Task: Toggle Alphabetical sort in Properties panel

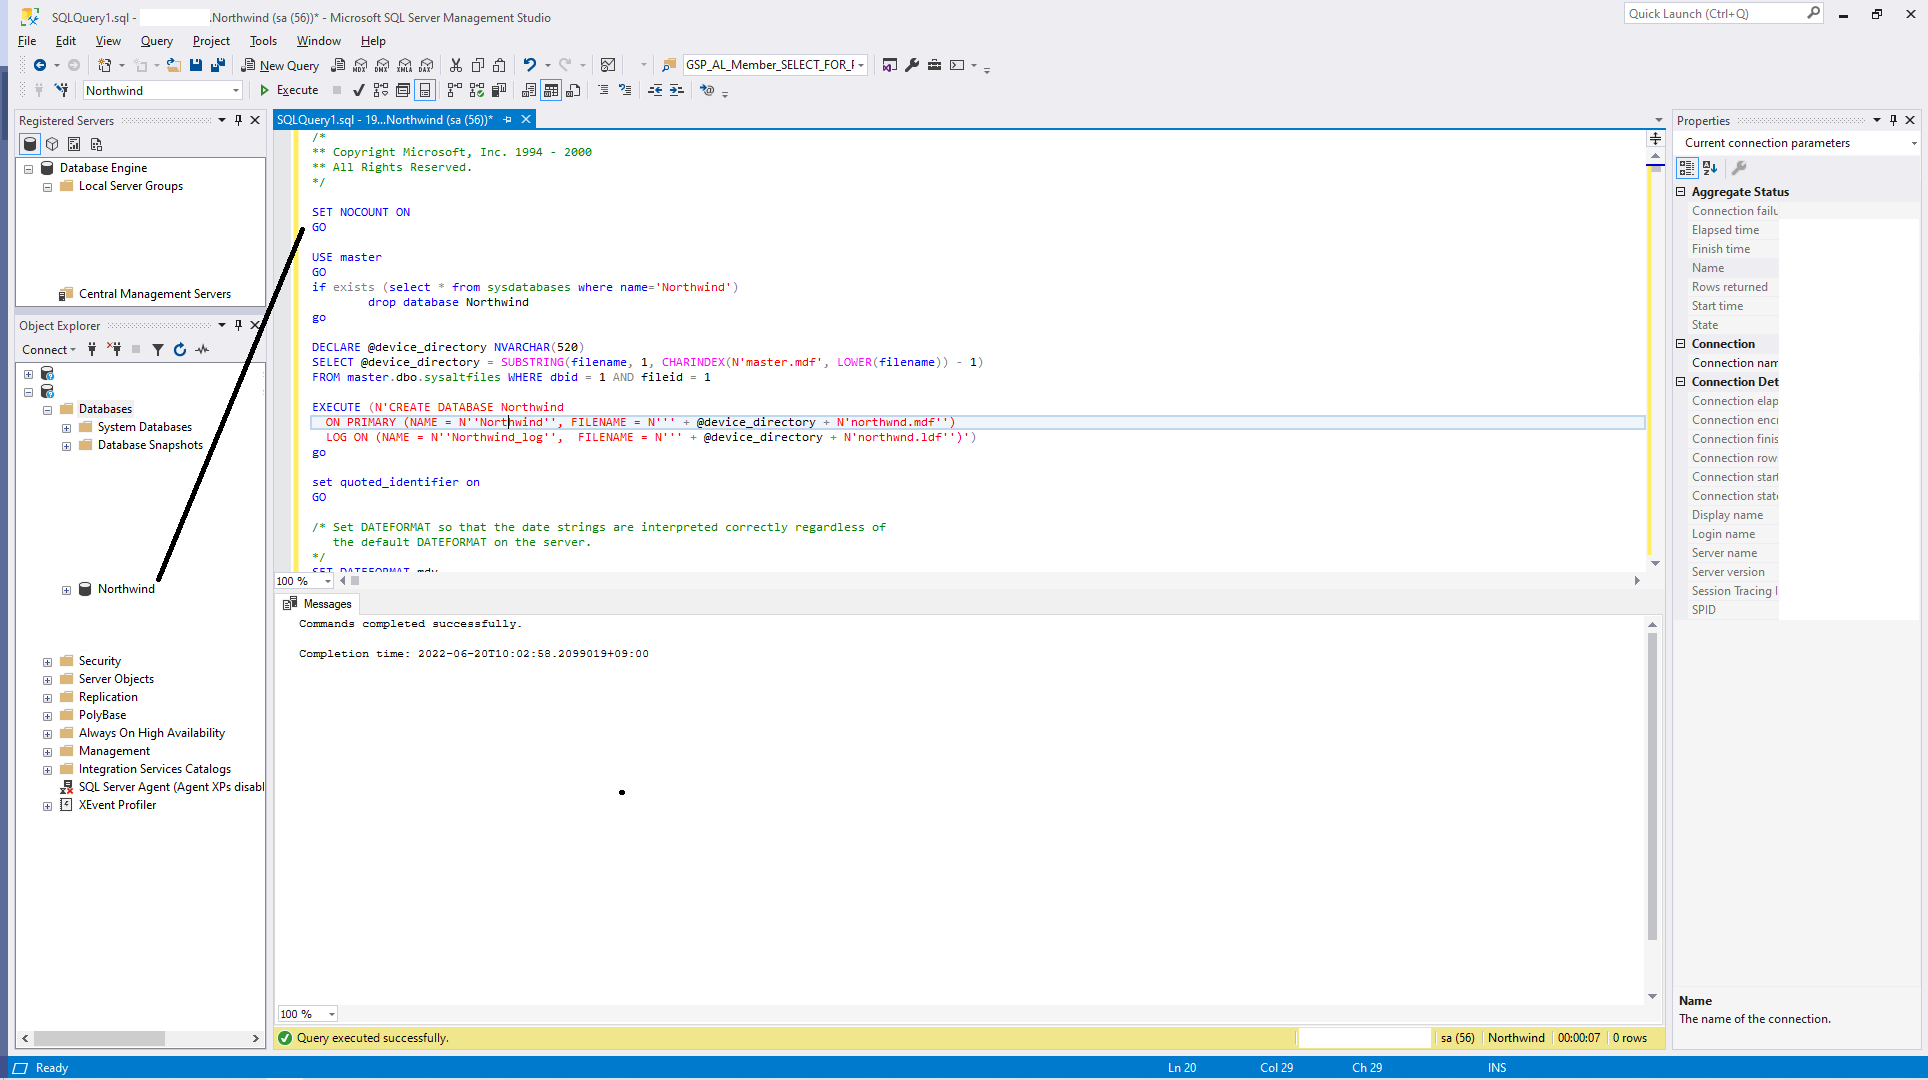Action: click(1710, 168)
